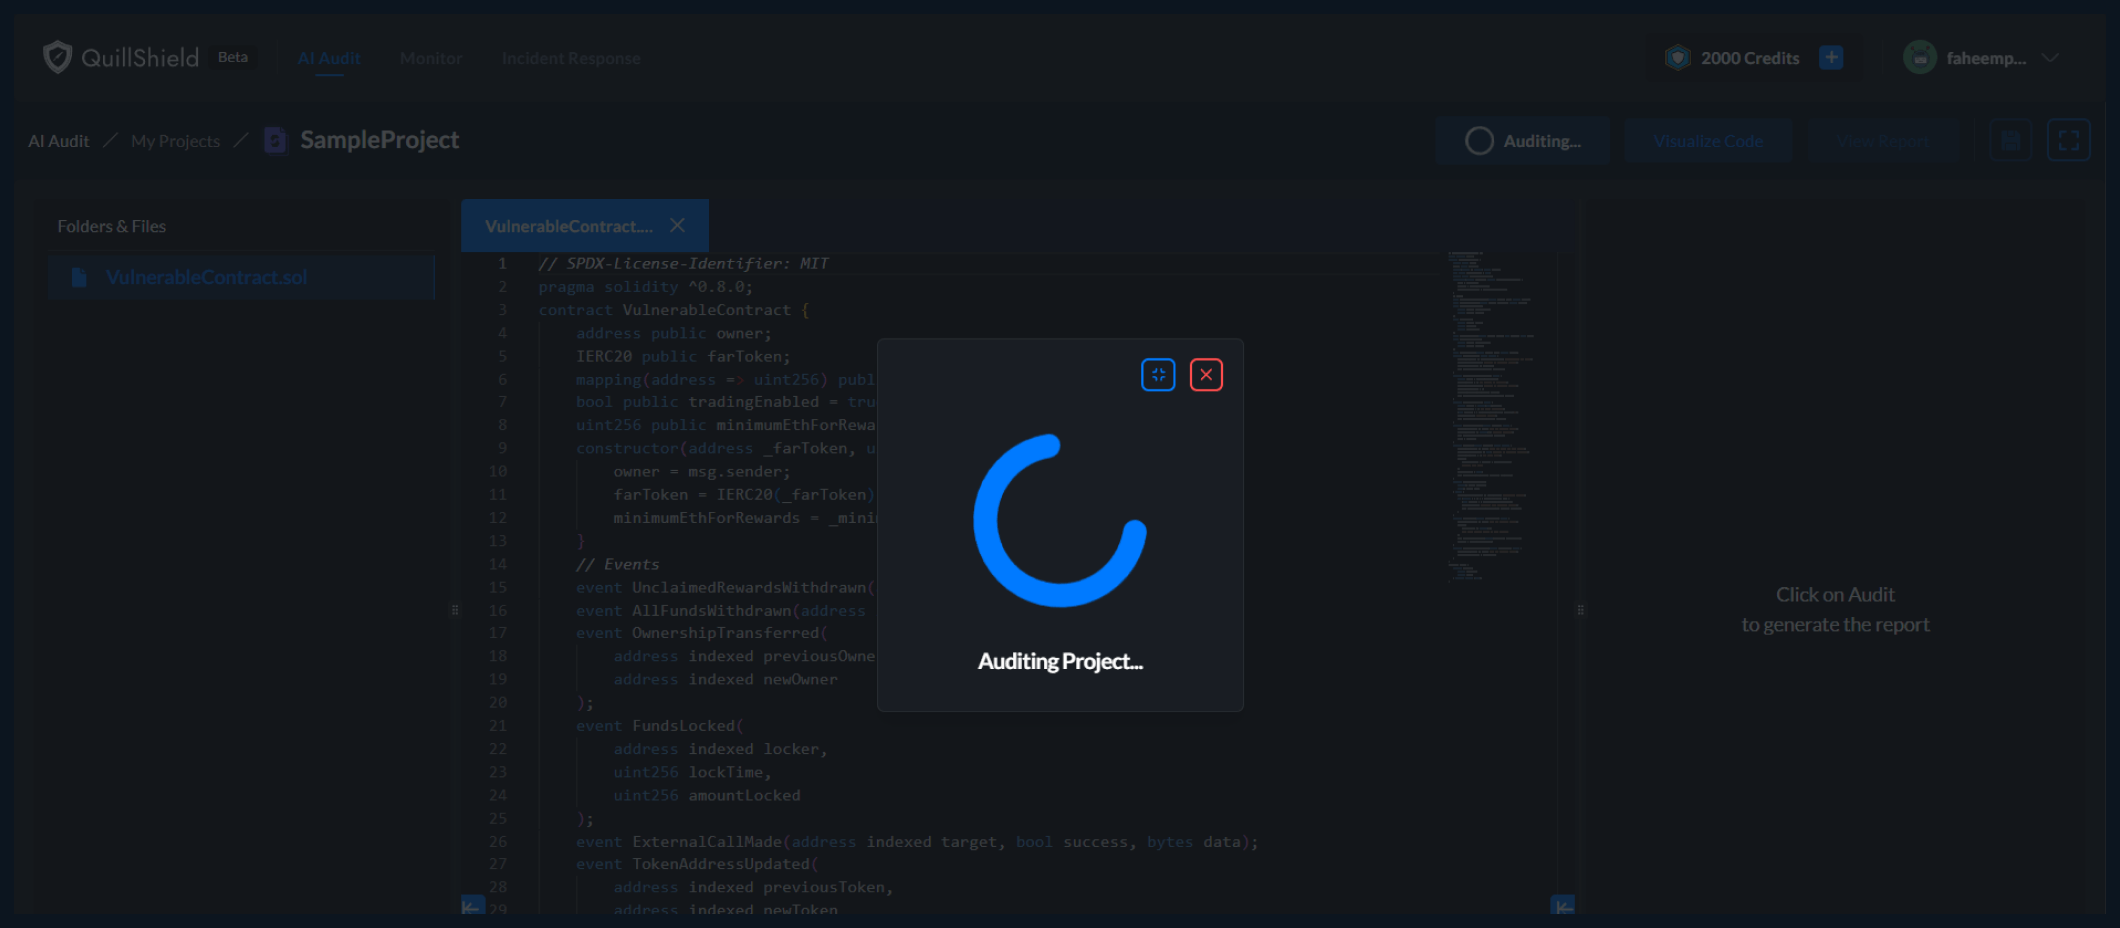This screenshot has height=928, width=2120.
Task: Click the save floppy disk icon
Action: pos(2010,140)
